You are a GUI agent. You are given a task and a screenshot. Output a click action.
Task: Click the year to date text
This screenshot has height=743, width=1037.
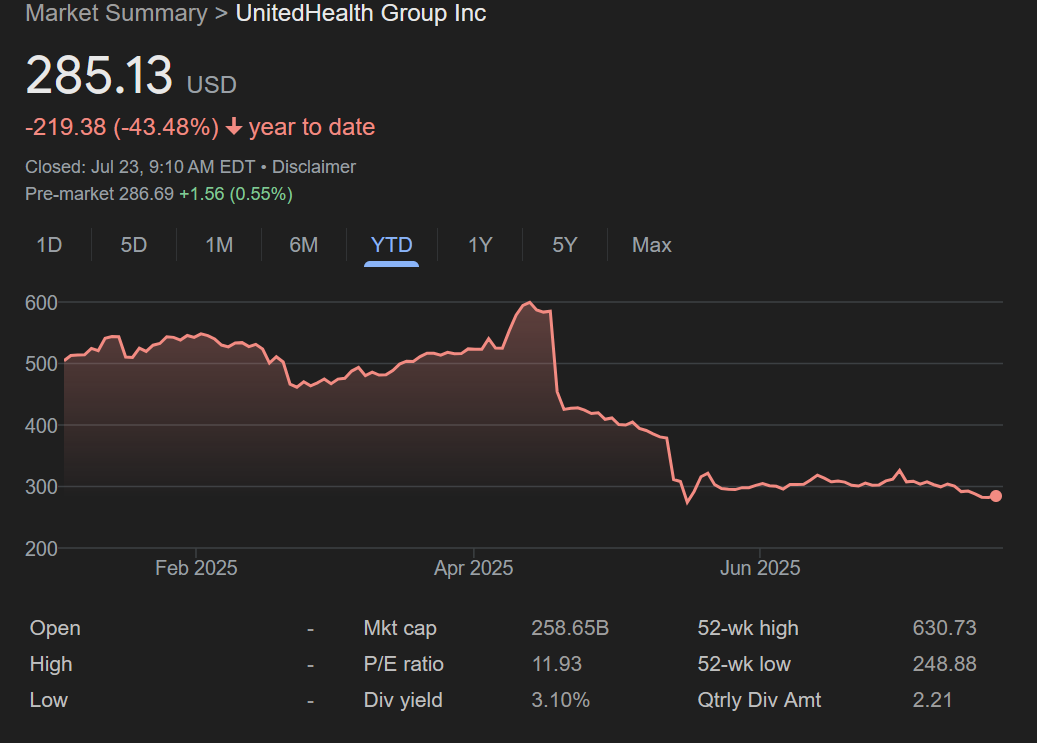pyautogui.click(x=312, y=126)
